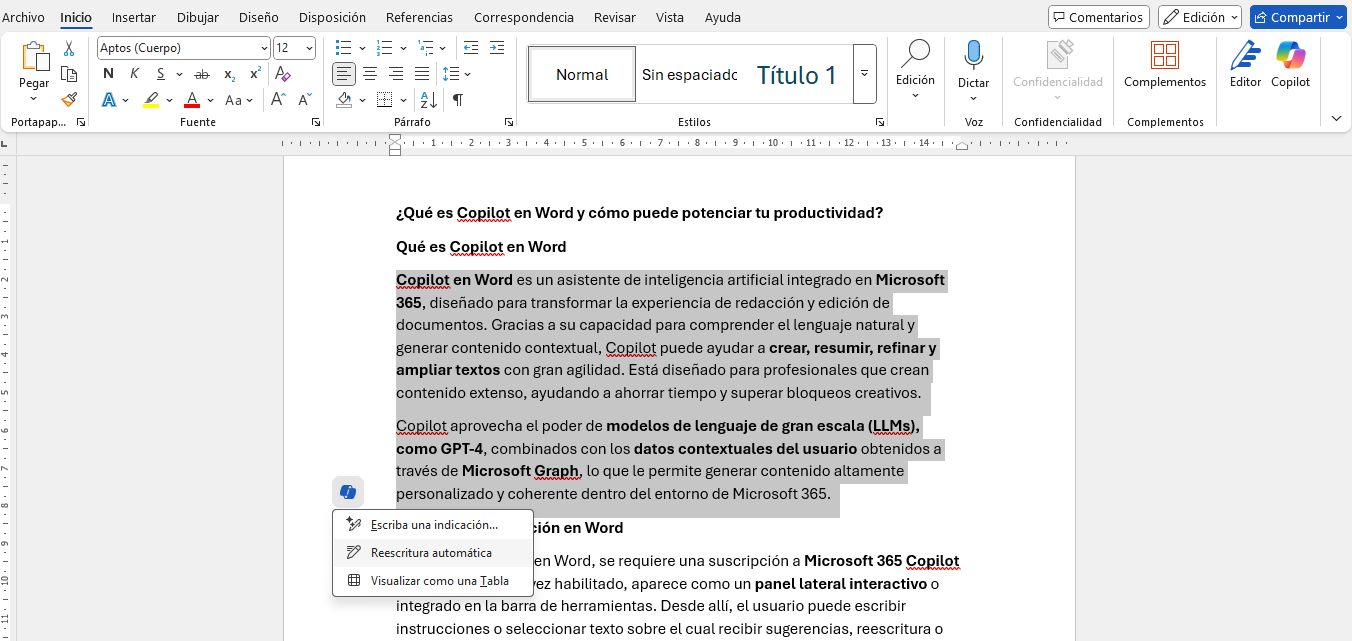Apply paragraph shading with the bucket icon
The image size is (1352, 641).
tap(344, 100)
